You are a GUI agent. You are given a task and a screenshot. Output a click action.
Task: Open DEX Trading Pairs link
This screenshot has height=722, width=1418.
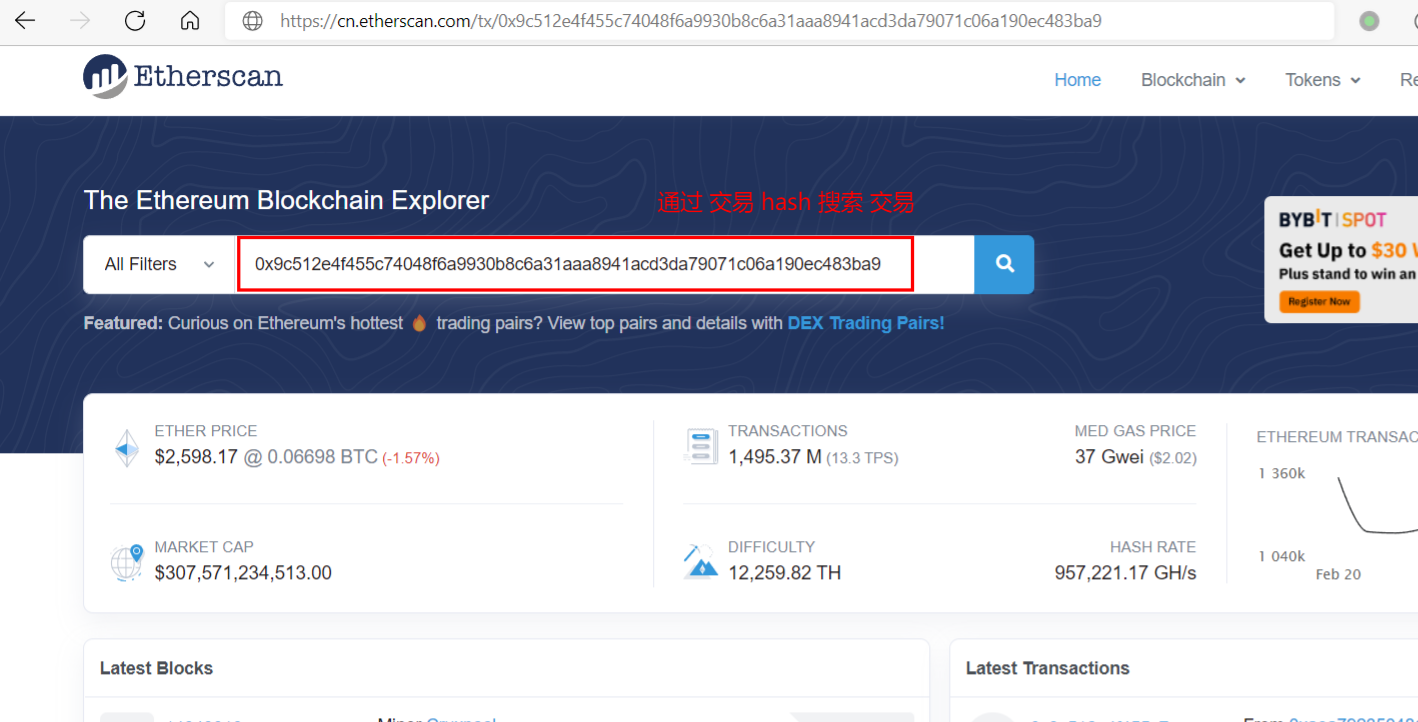point(865,323)
